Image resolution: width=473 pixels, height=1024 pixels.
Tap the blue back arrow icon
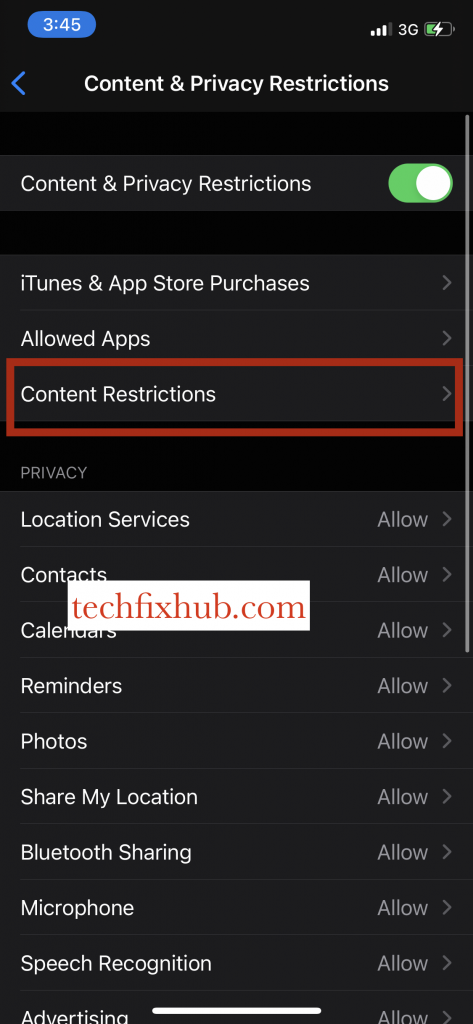pos(18,84)
